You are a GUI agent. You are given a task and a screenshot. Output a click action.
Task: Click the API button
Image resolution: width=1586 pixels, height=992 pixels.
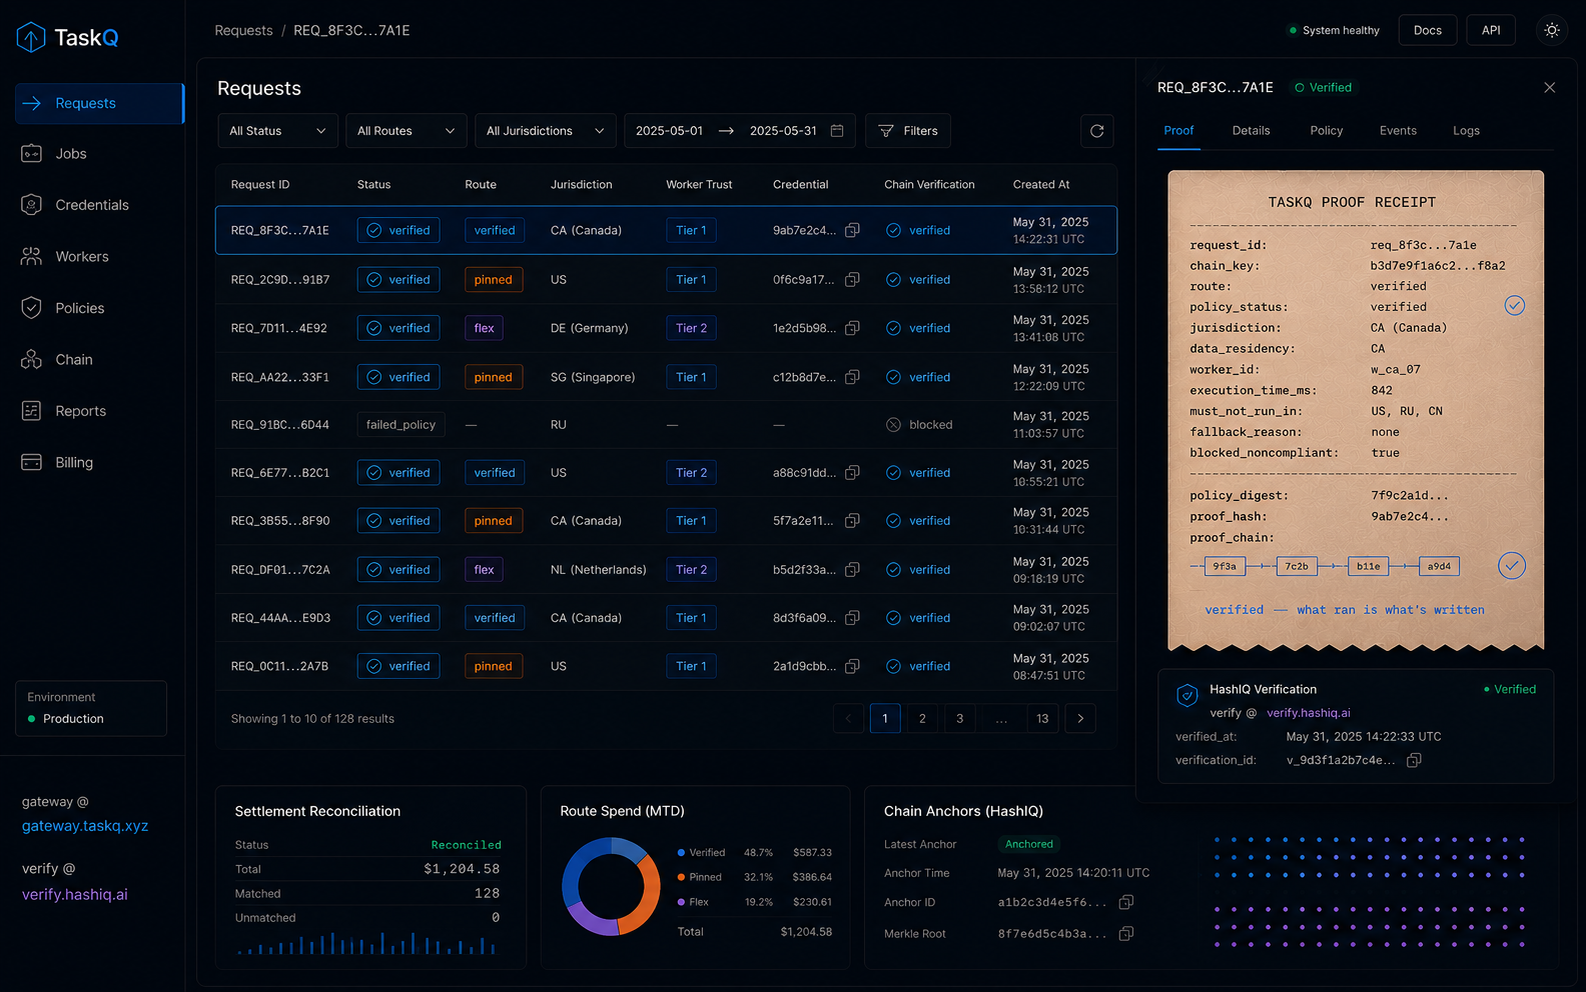[x=1491, y=30]
